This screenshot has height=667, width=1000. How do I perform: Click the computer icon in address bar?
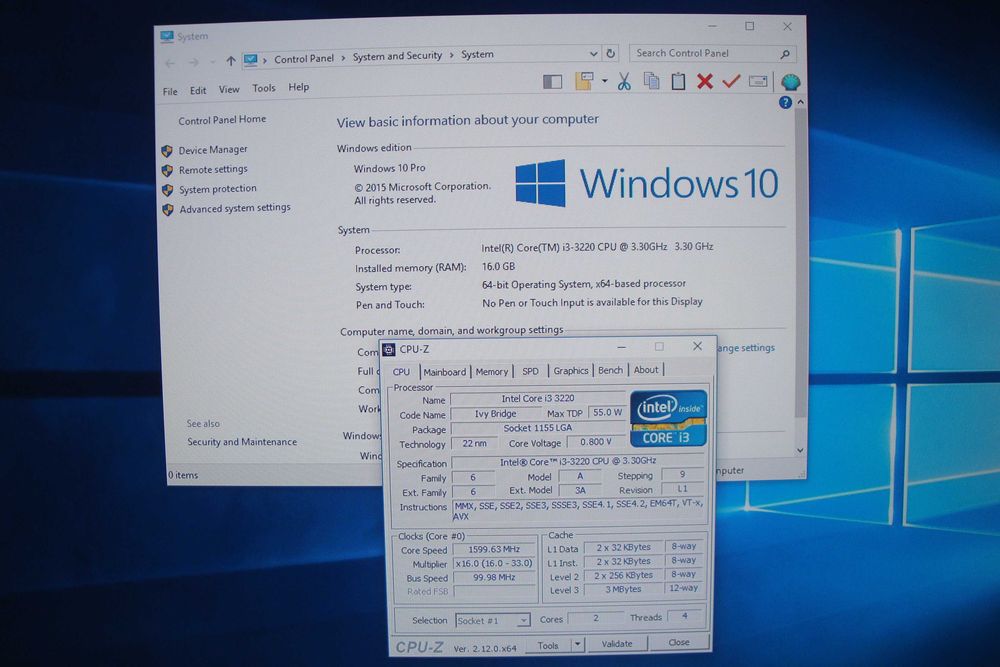pyautogui.click(x=251, y=60)
